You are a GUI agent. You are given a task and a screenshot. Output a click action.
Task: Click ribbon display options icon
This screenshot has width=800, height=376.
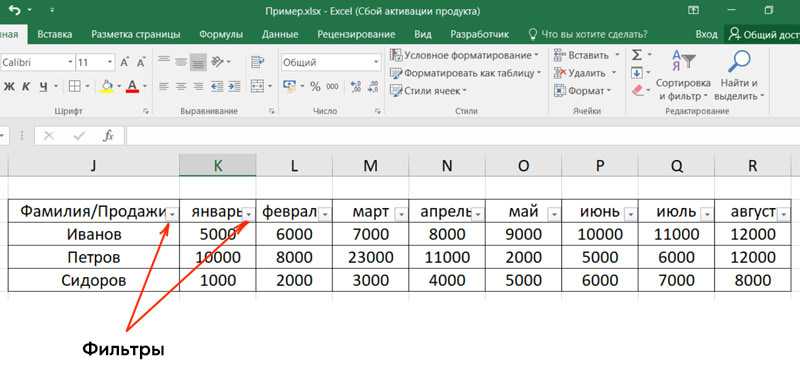point(693,10)
